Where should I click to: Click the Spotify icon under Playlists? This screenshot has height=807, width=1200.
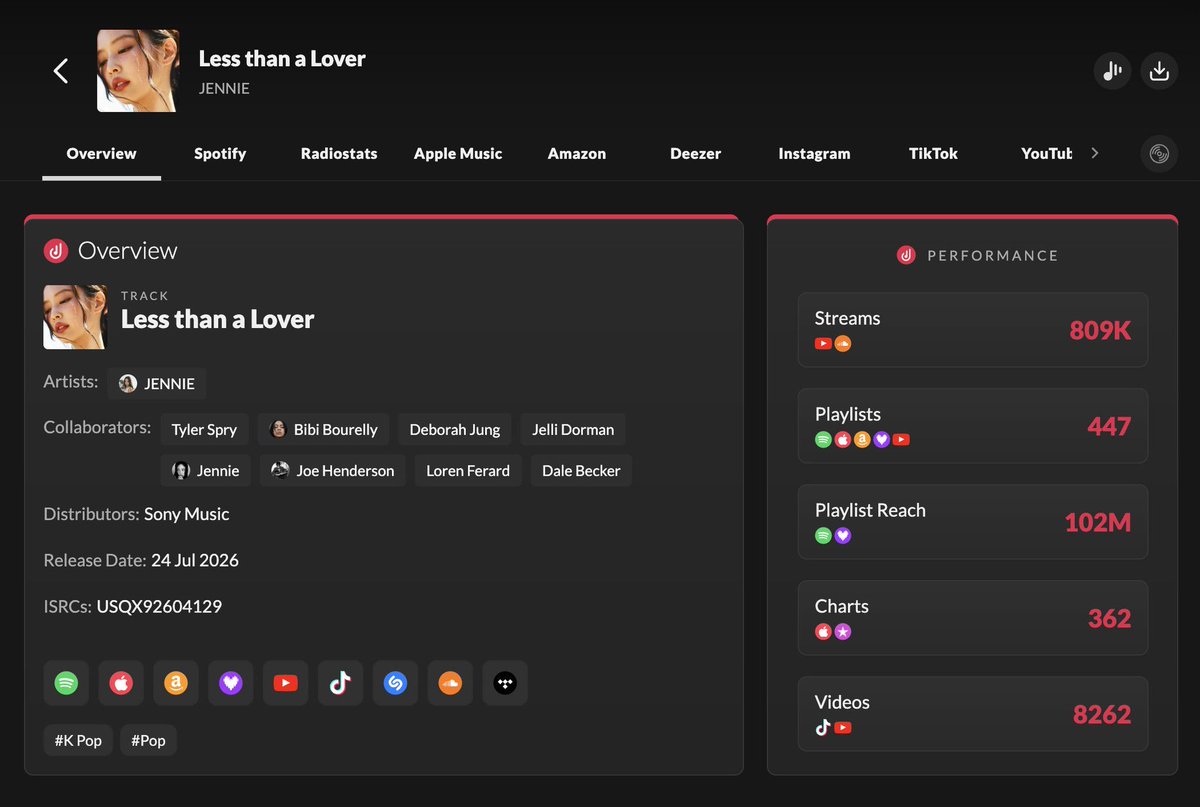(823, 439)
